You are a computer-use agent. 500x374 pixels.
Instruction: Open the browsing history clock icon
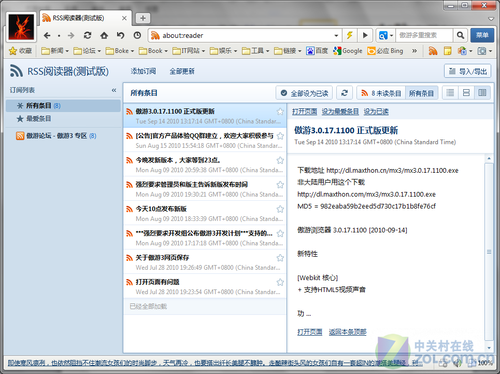[x=137, y=35]
